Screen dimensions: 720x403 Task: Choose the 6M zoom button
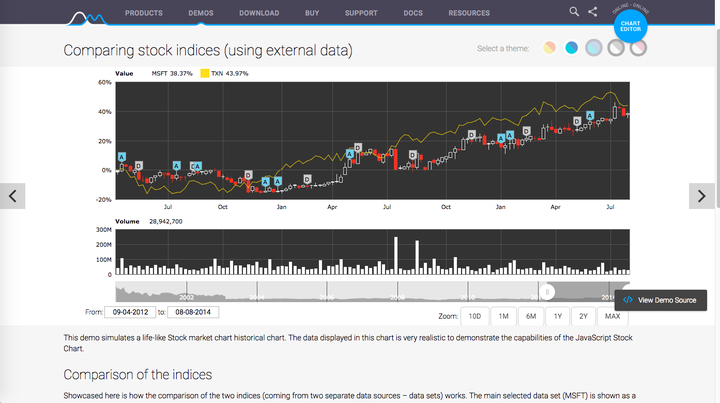click(x=531, y=316)
